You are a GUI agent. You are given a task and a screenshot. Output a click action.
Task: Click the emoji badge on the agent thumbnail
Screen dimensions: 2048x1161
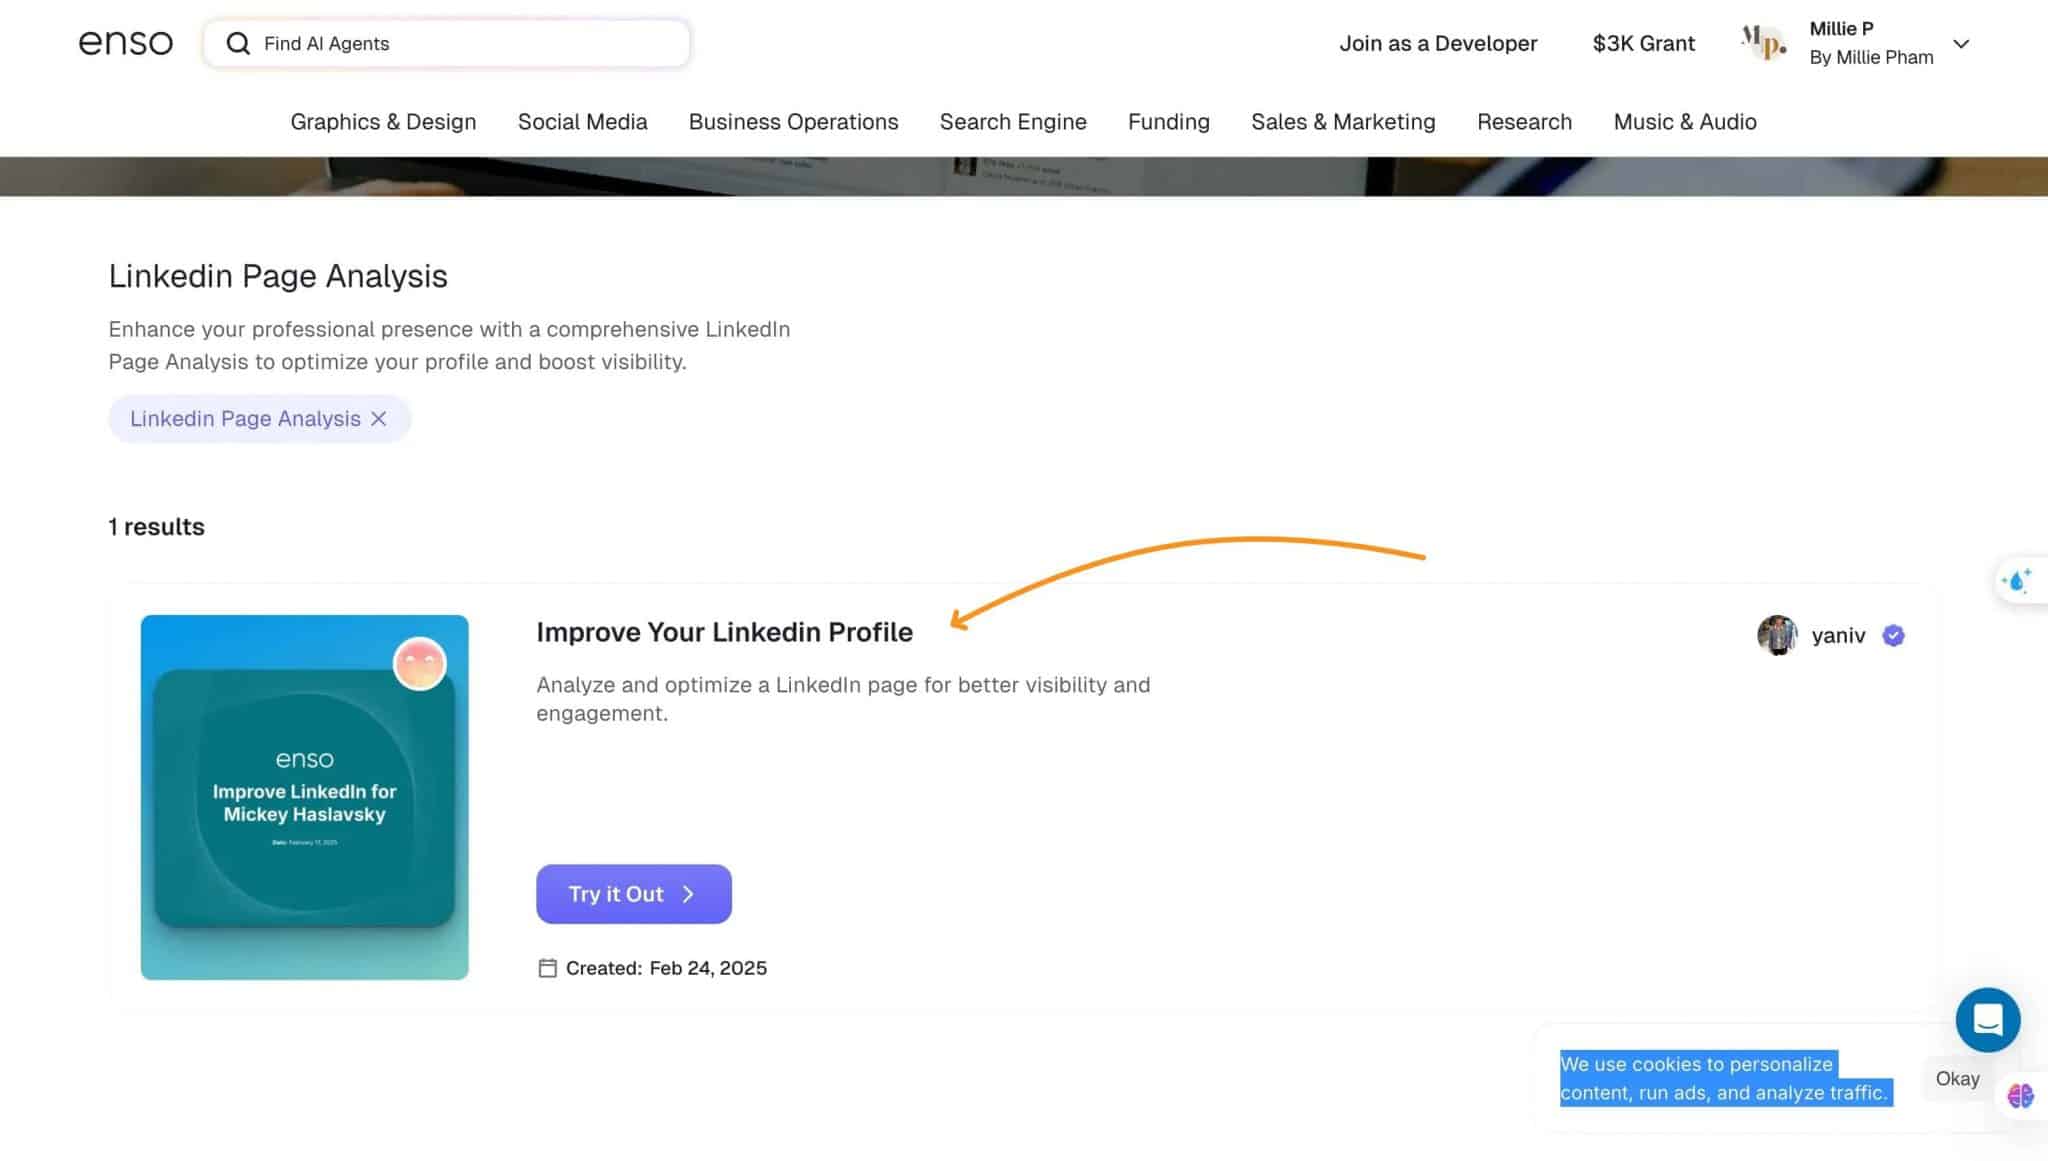point(421,663)
